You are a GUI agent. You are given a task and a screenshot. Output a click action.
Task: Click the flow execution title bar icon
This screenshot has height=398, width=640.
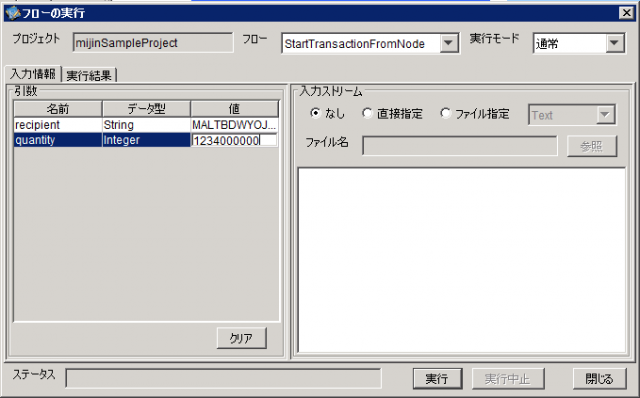point(12,13)
